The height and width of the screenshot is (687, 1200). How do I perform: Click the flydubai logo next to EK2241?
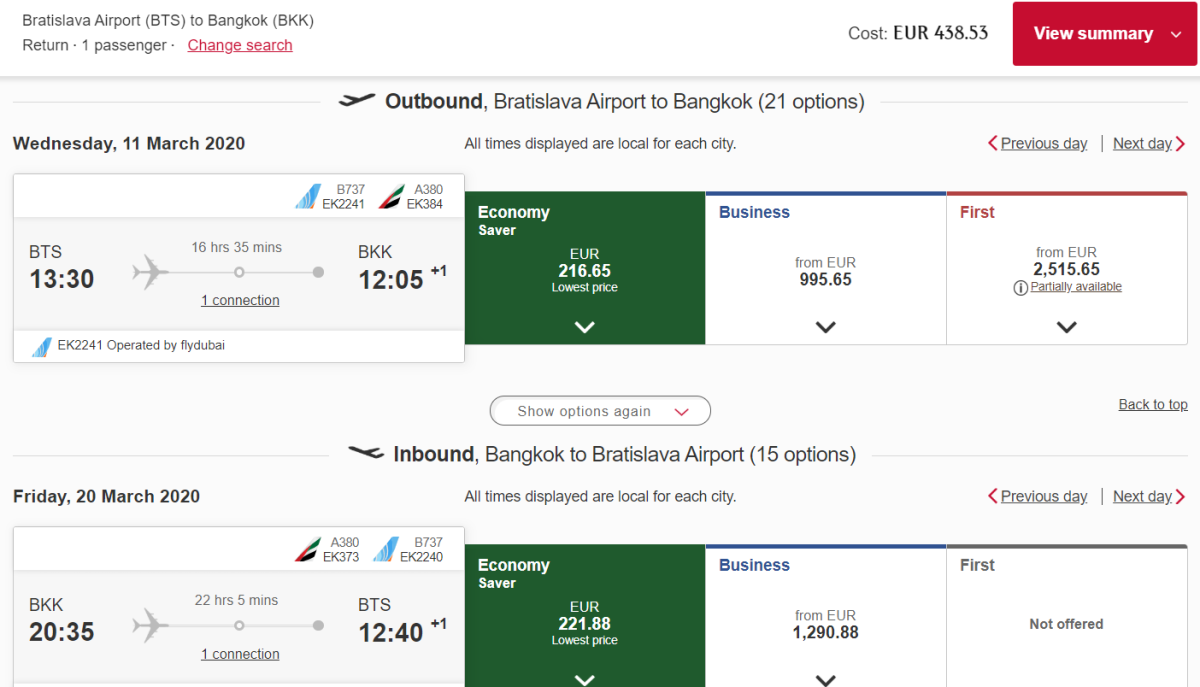tap(307, 197)
